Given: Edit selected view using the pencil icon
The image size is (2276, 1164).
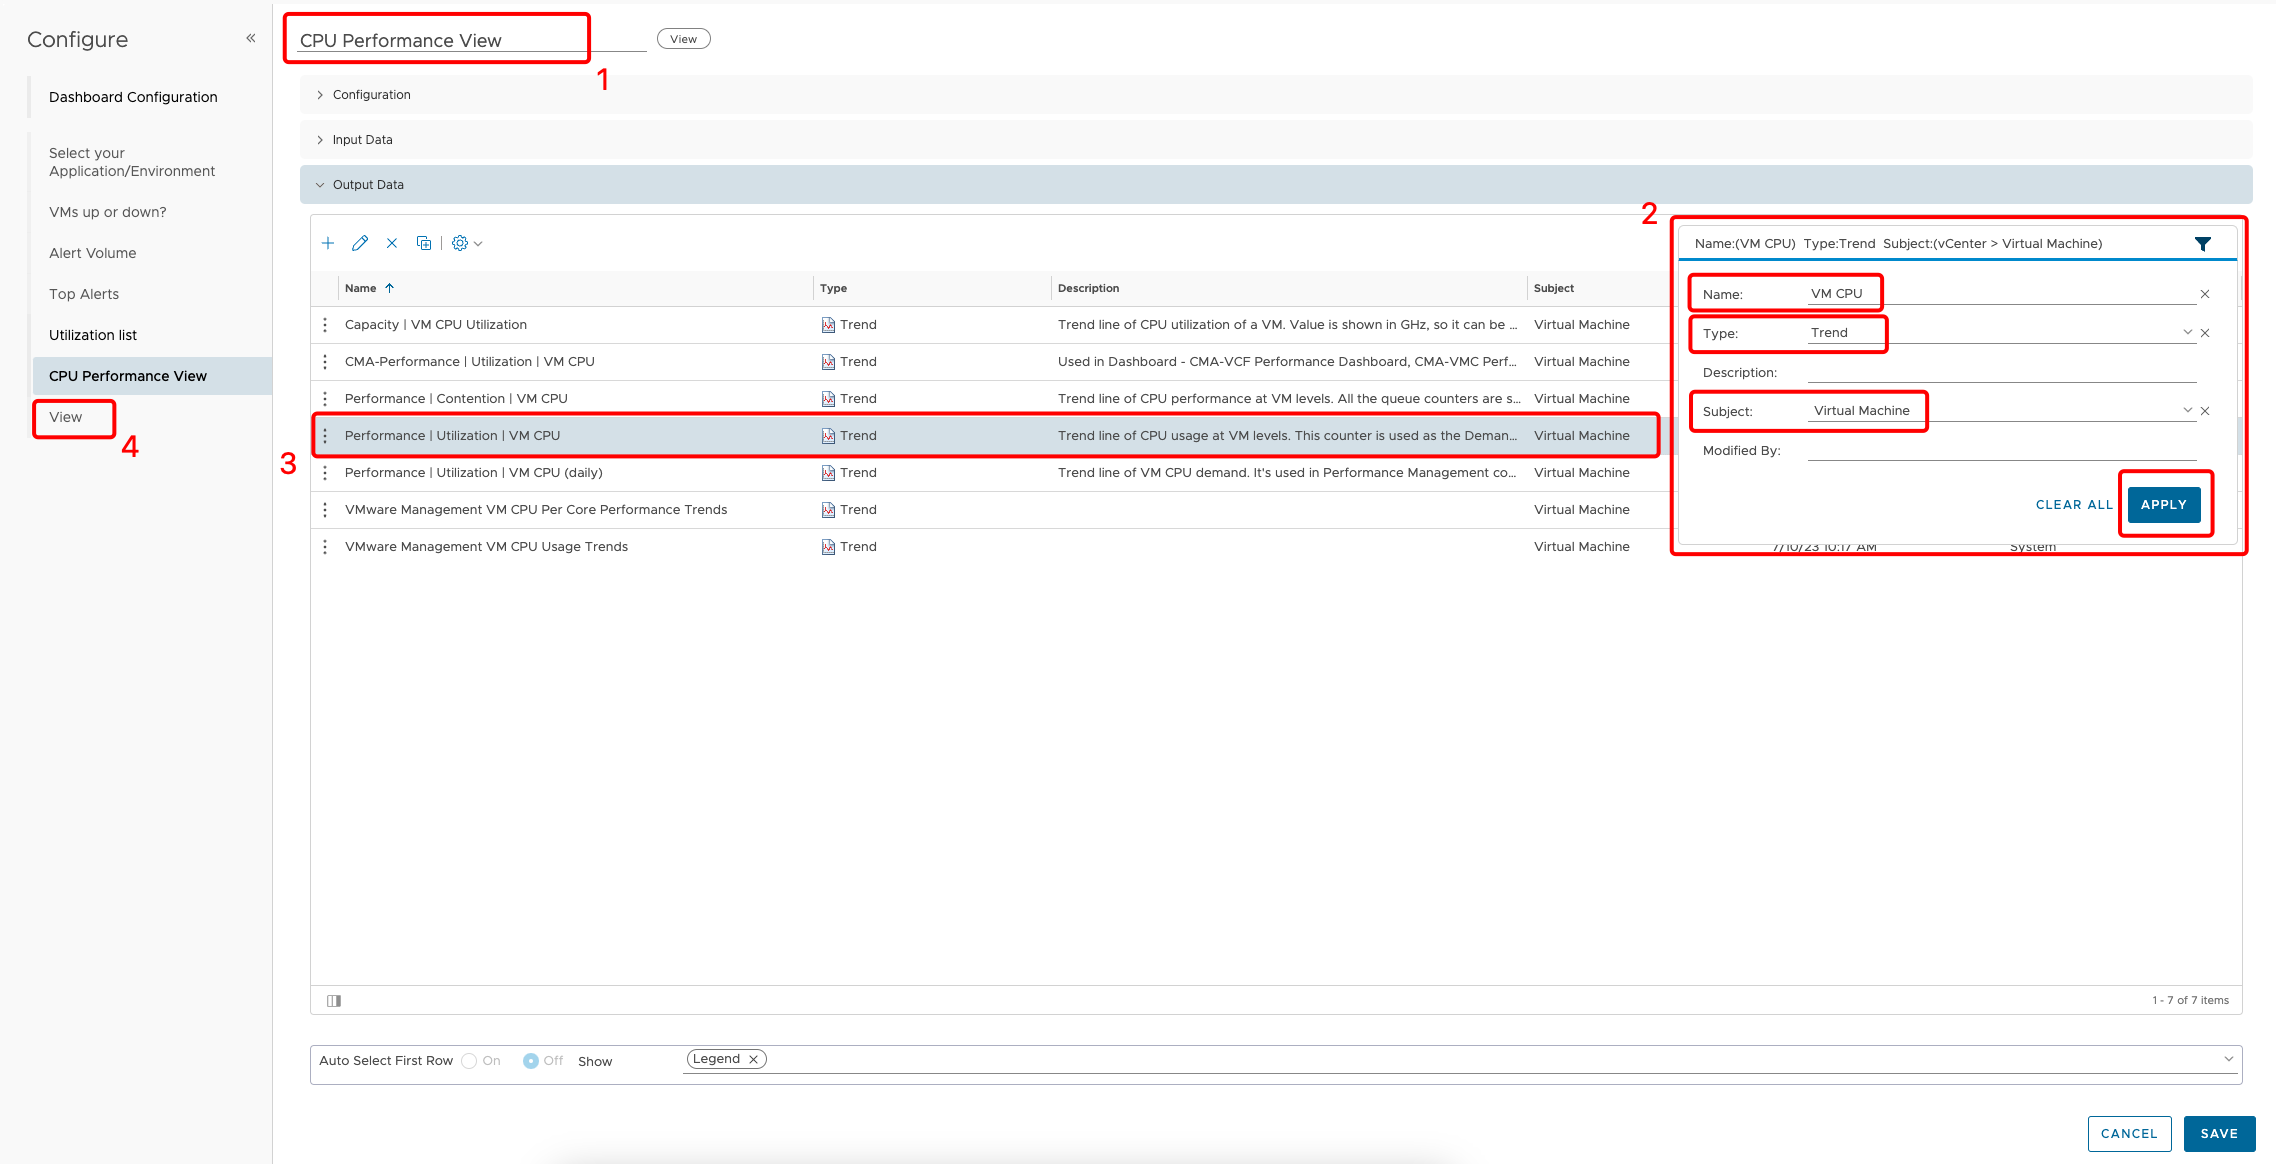Looking at the screenshot, I should 360,243.
